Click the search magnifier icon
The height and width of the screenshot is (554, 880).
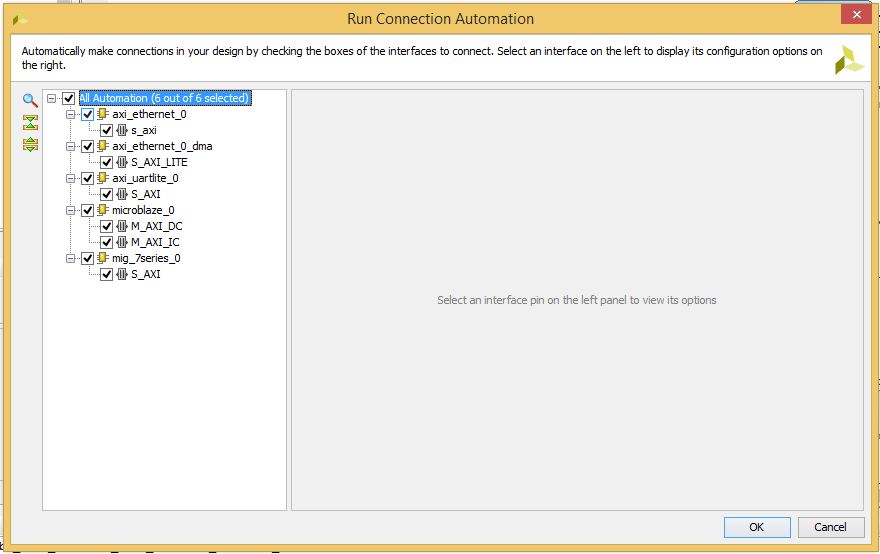(x=30, y=100)
